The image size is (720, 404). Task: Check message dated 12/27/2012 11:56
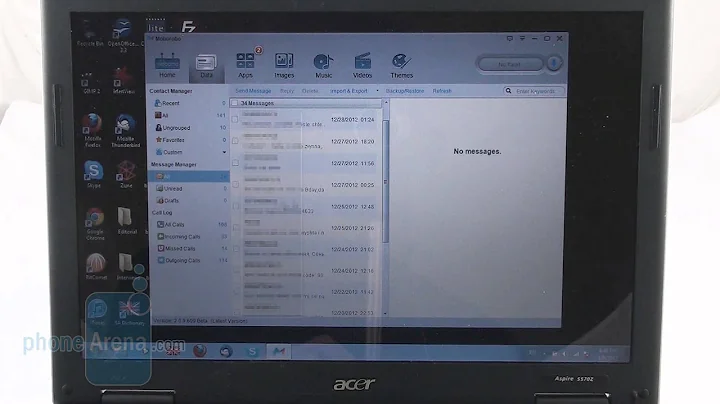tap(235, 163)
